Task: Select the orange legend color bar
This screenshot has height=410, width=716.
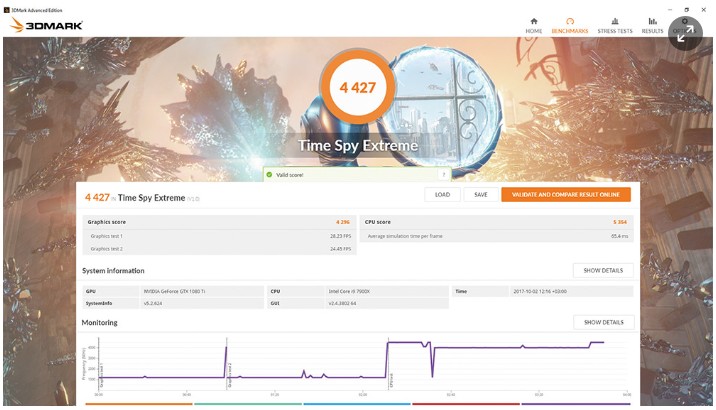Action: [x=139, y=404]
